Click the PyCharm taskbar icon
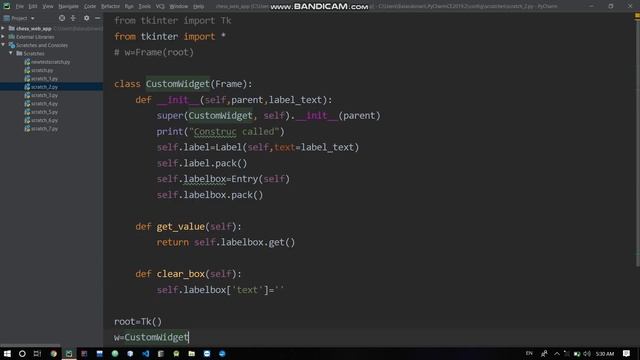 [69, 353]
